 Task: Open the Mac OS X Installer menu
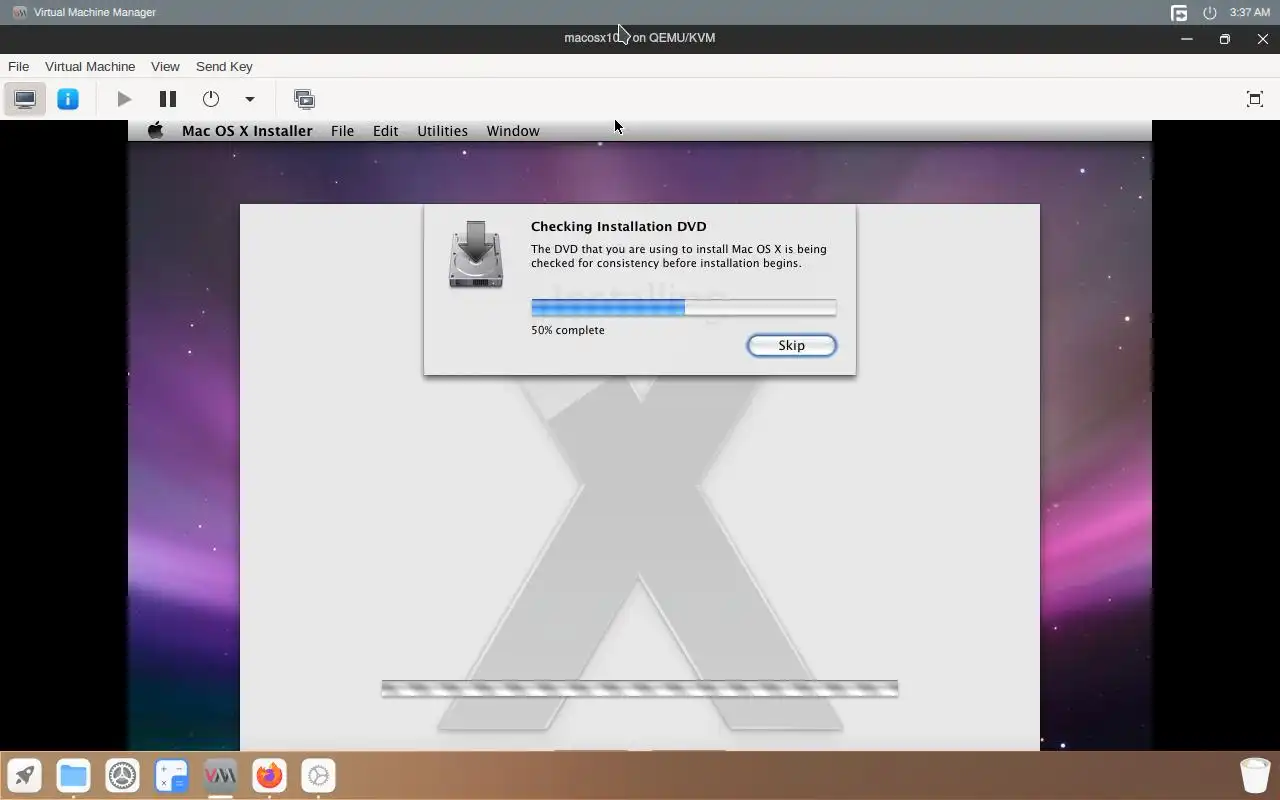(247, 131)
